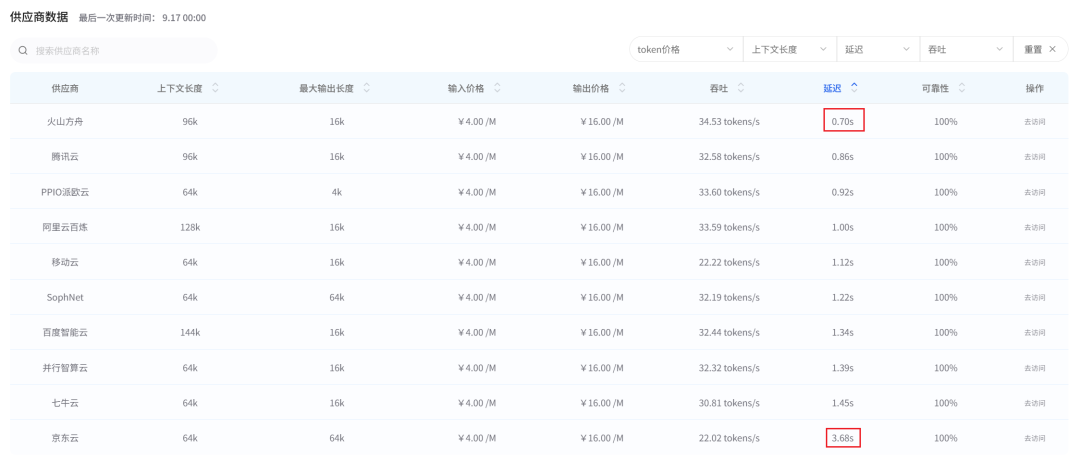This screenshot has width=1080, height=462.
Task: Sort by 输出价格 column arrows
Action: pyautogui.click(x=622, y=88)
